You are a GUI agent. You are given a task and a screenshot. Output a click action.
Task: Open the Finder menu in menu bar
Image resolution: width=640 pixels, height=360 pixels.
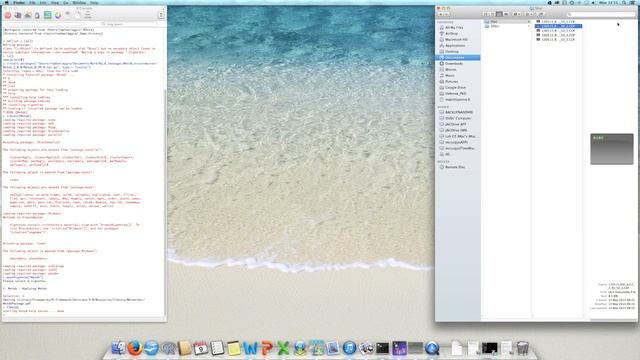click(19, 2)
